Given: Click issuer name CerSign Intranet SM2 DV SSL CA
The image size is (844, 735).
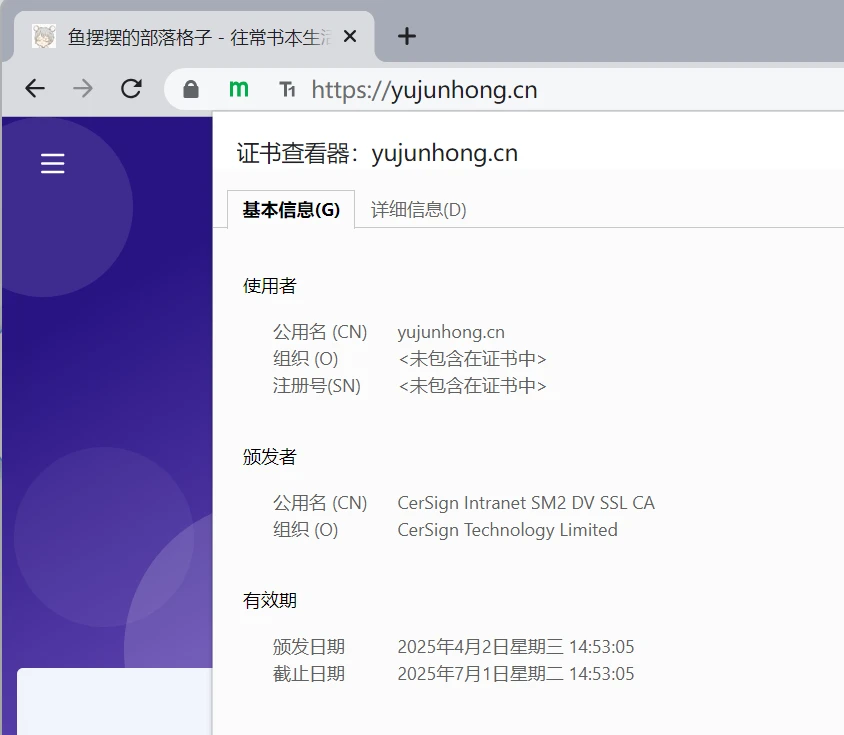Looking at the screenshot, I should point(526,503).
